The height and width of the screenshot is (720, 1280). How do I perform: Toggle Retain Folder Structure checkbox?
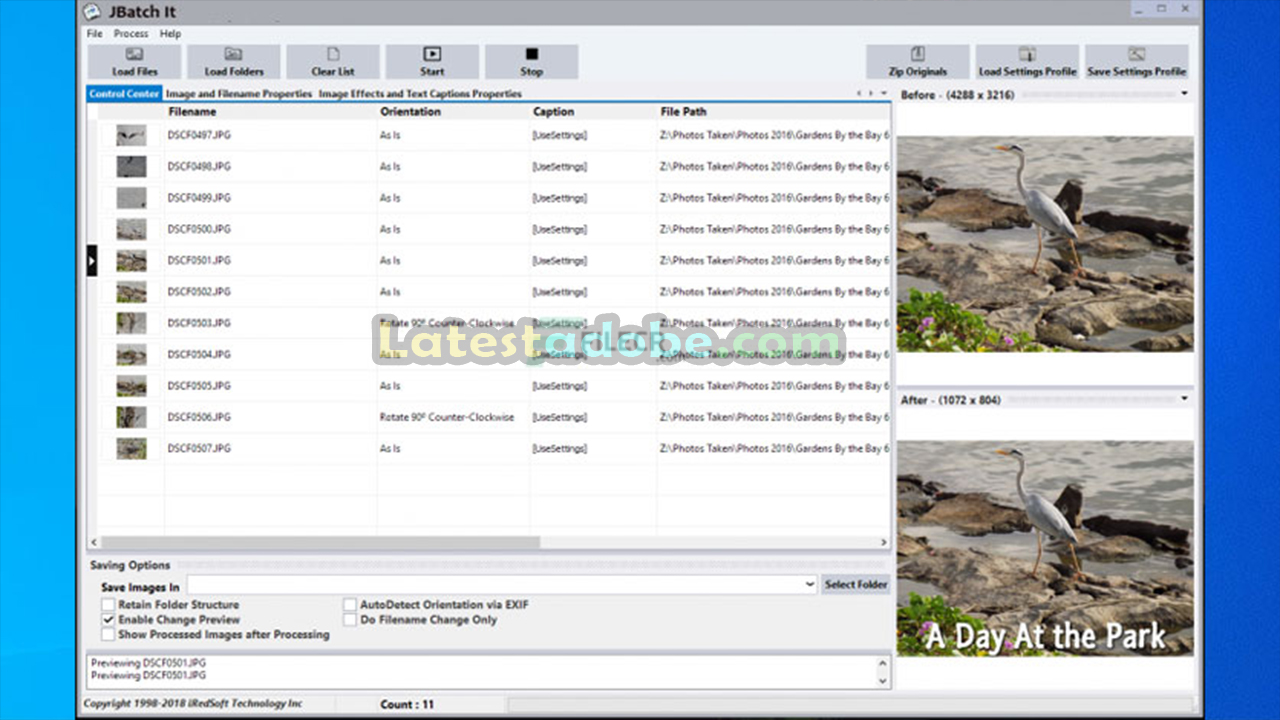108,605
